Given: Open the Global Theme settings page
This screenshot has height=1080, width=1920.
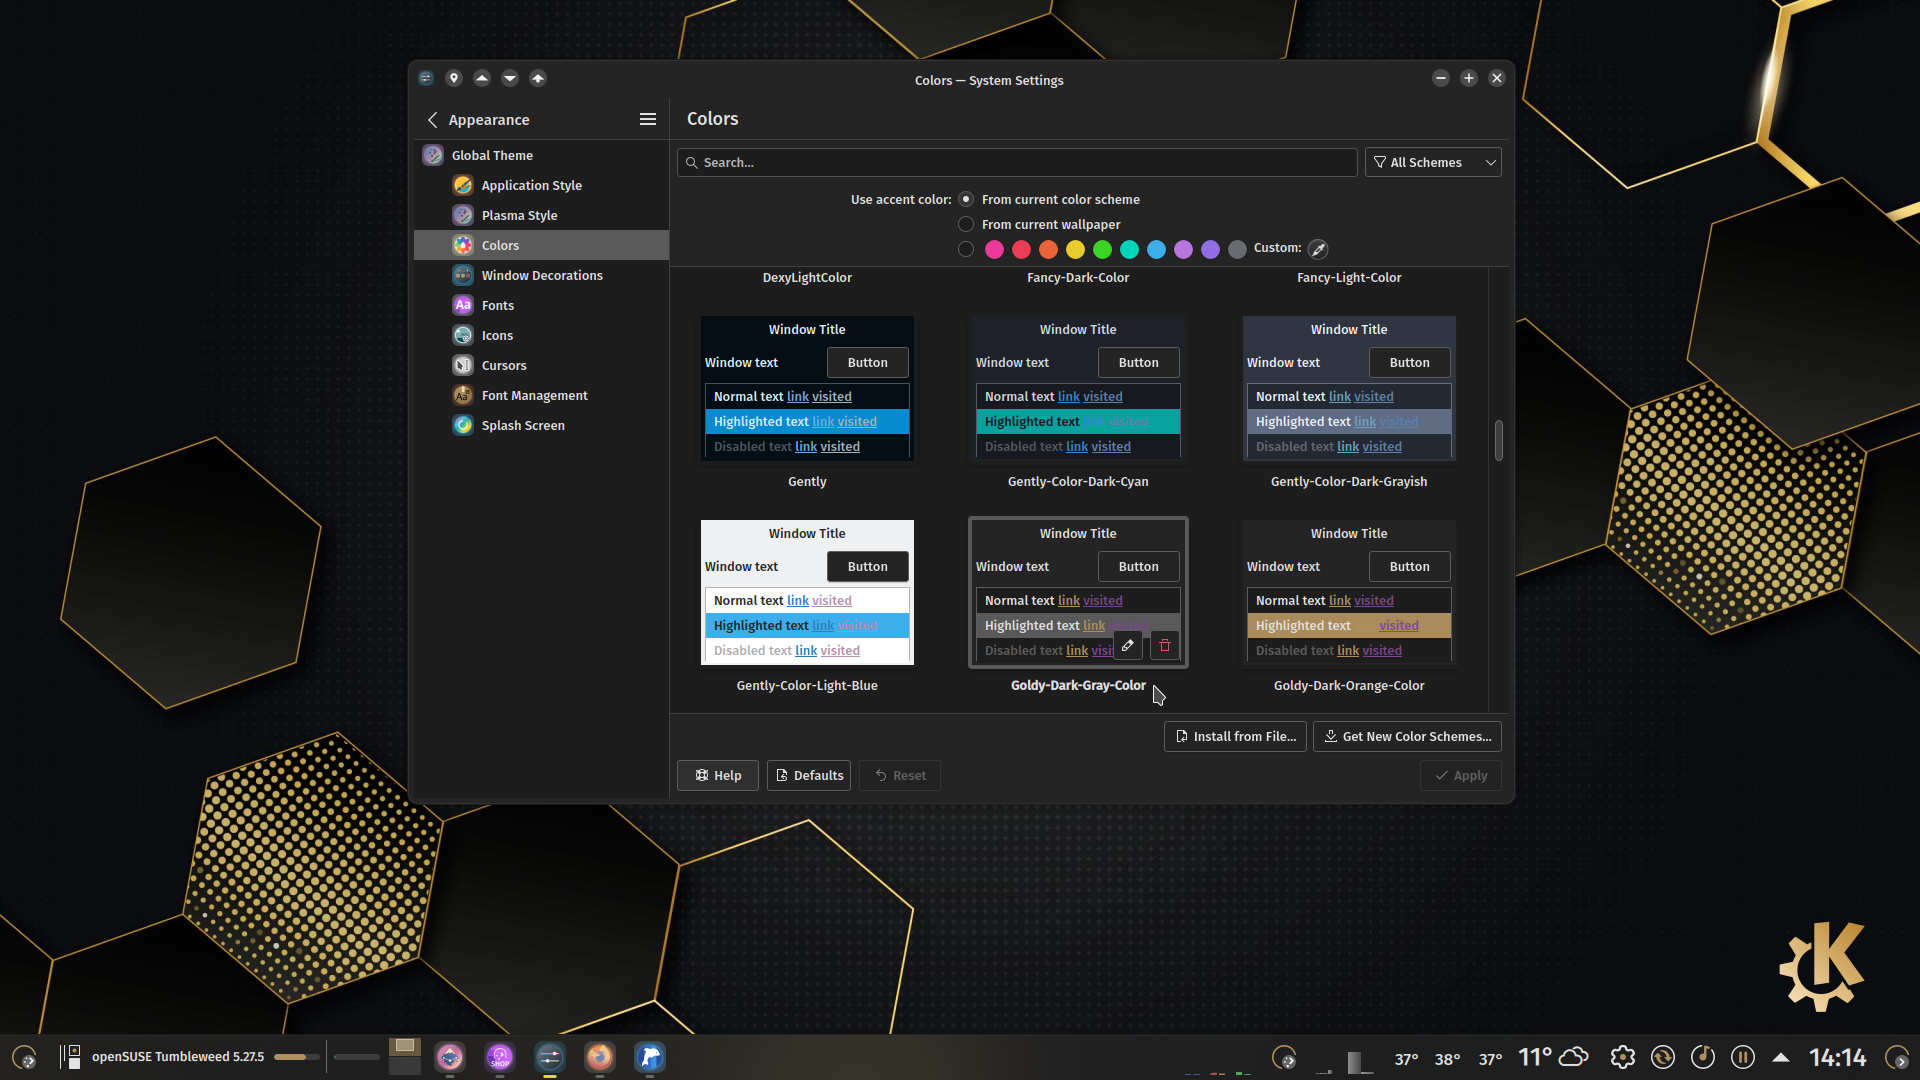Looking at the screenshot, I should tap(541, 155).
